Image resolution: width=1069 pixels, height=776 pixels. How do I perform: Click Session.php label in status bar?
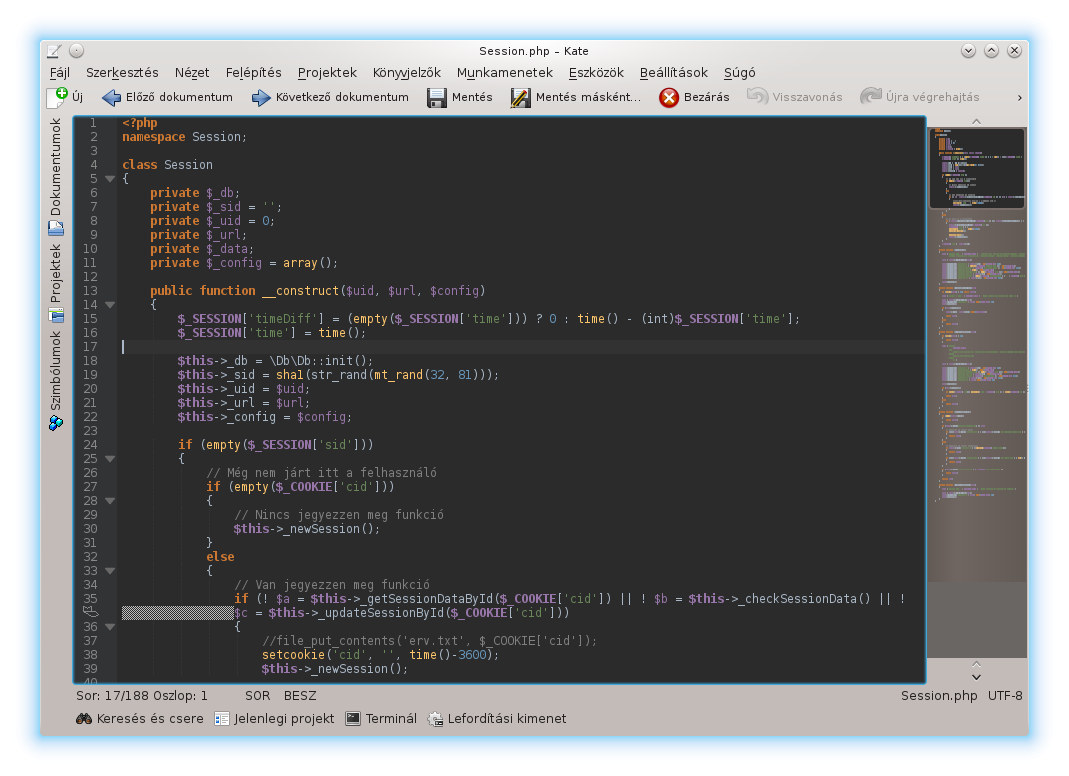(939, 696)
